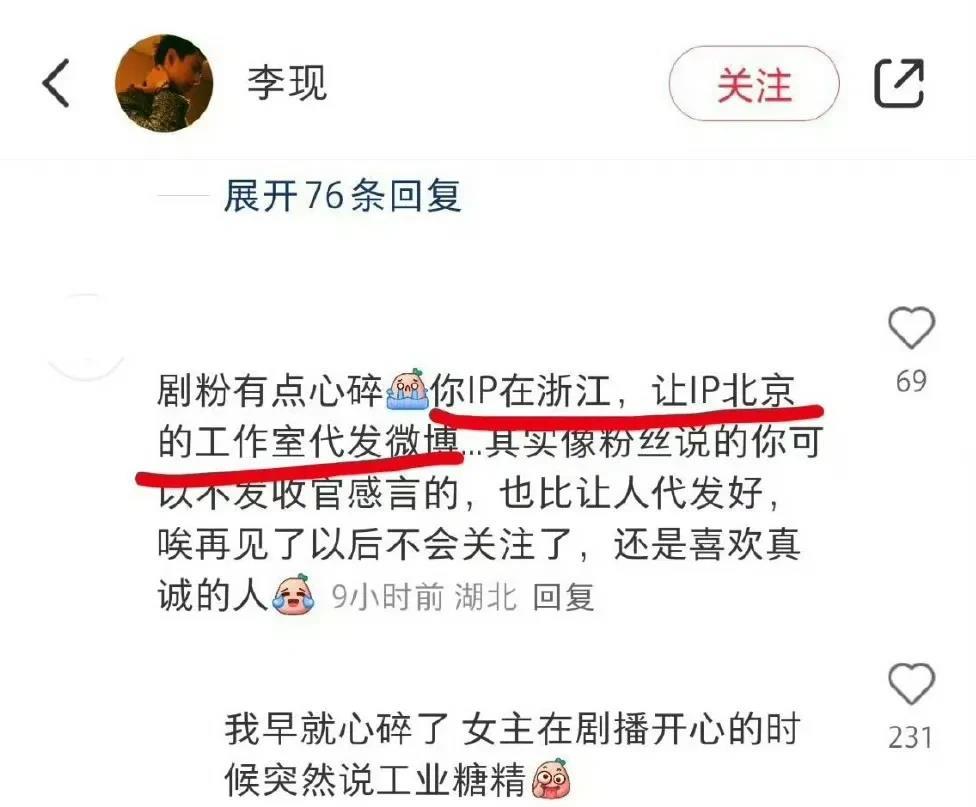Reply to the comment via 回复
Screen dimensions: 976x807
tap(563, 597)
